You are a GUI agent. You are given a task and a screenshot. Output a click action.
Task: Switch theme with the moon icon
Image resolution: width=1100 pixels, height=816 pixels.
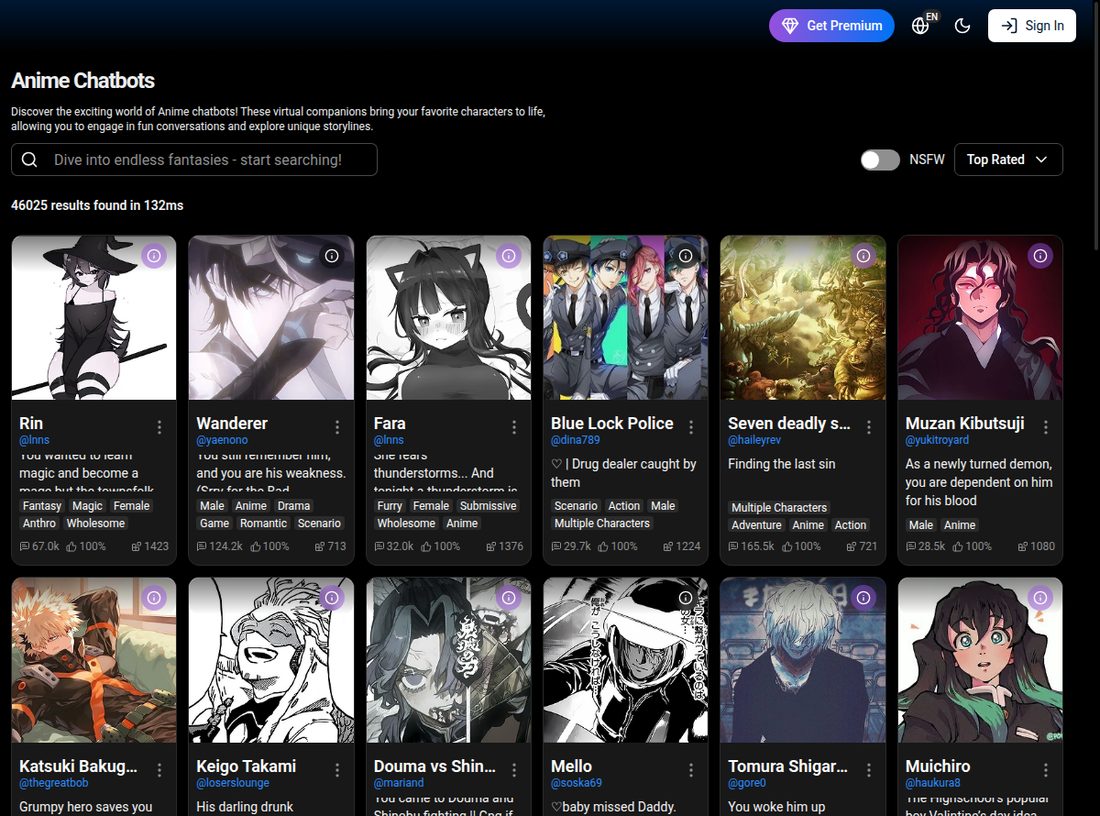click(962, 26)
